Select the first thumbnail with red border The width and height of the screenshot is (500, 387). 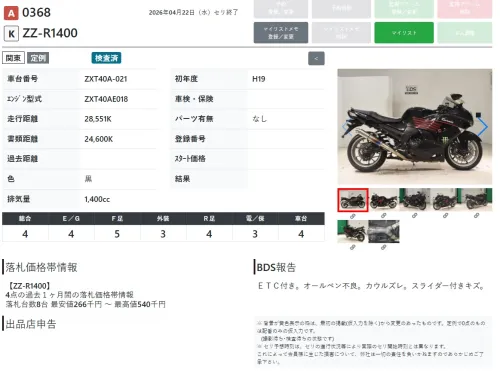(x=353, y=200)
